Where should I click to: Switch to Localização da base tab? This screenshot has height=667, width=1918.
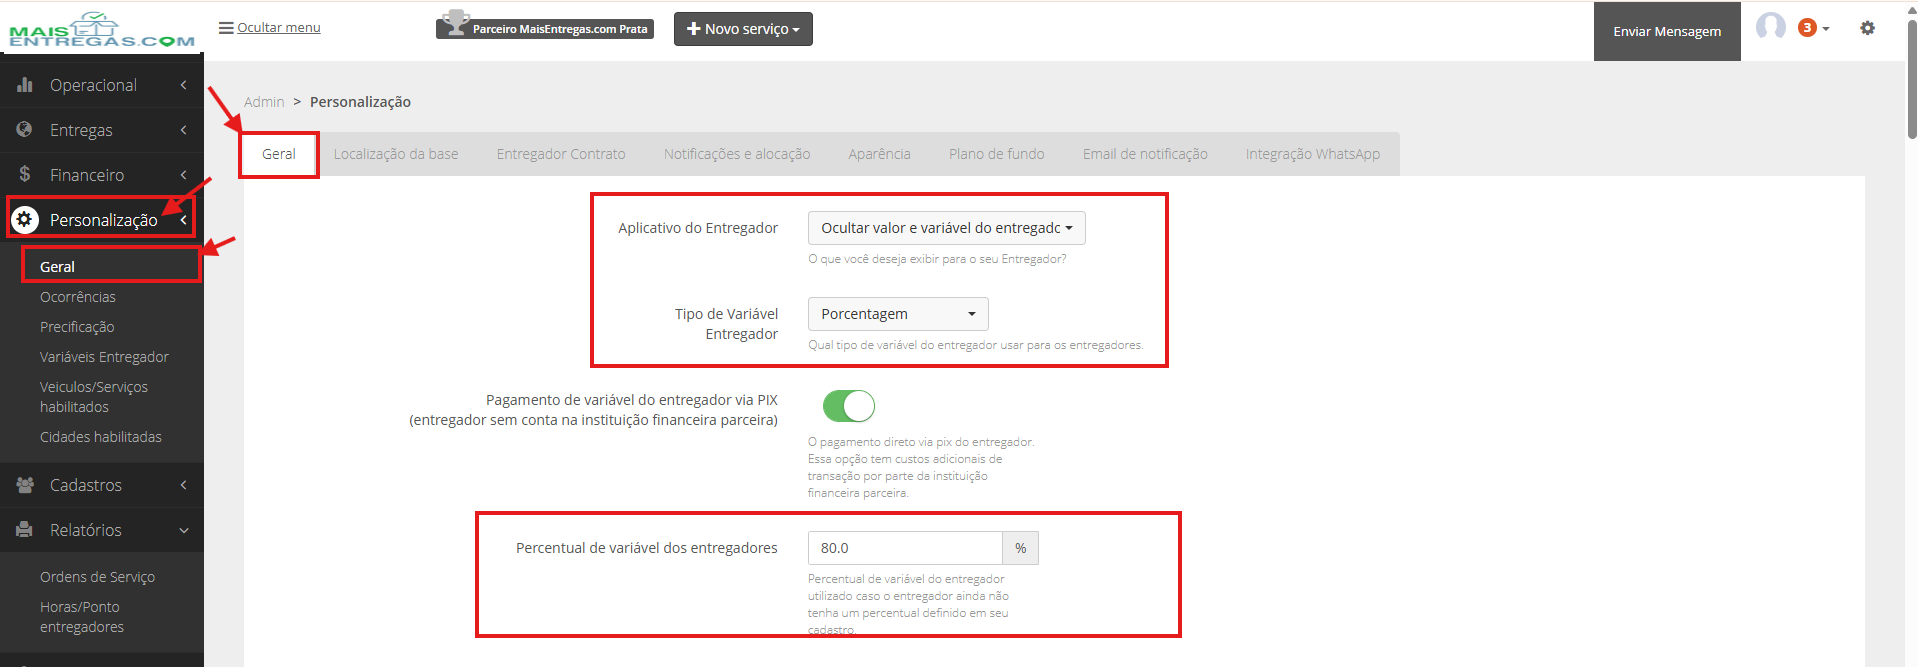pos(396,154)
